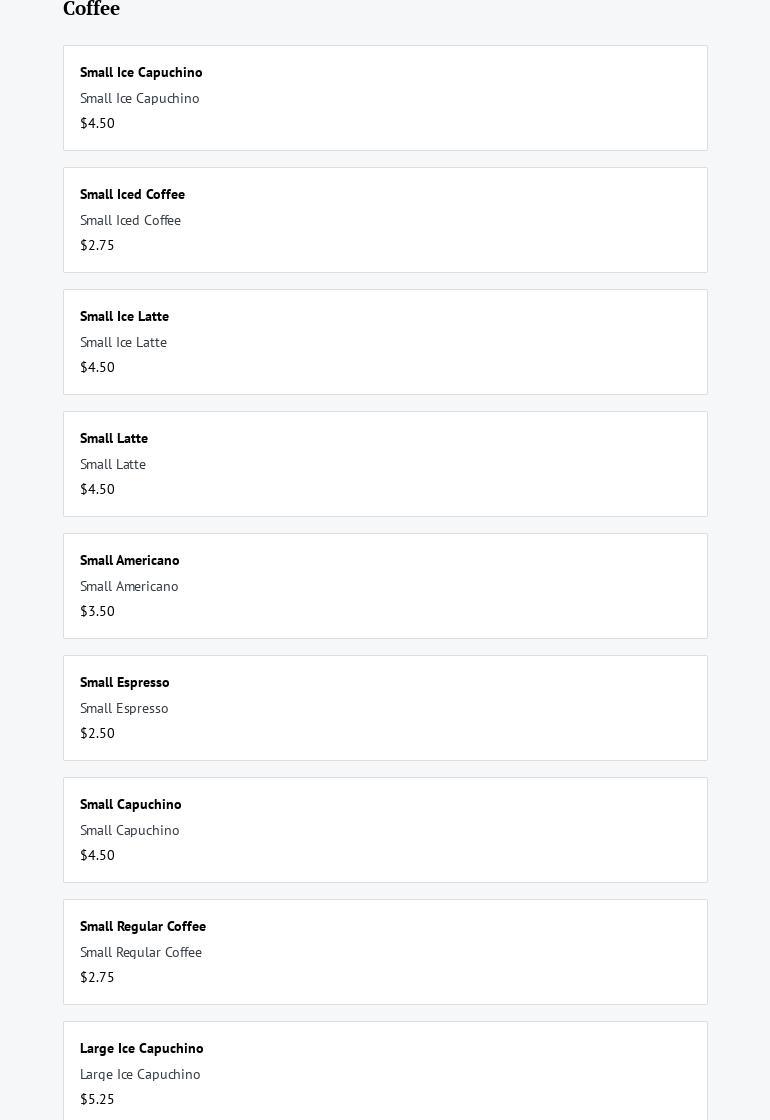Click the Small Latte description text
Image resolution: width=770 pixels, height=1120 pixels.
tap(113, 464)
